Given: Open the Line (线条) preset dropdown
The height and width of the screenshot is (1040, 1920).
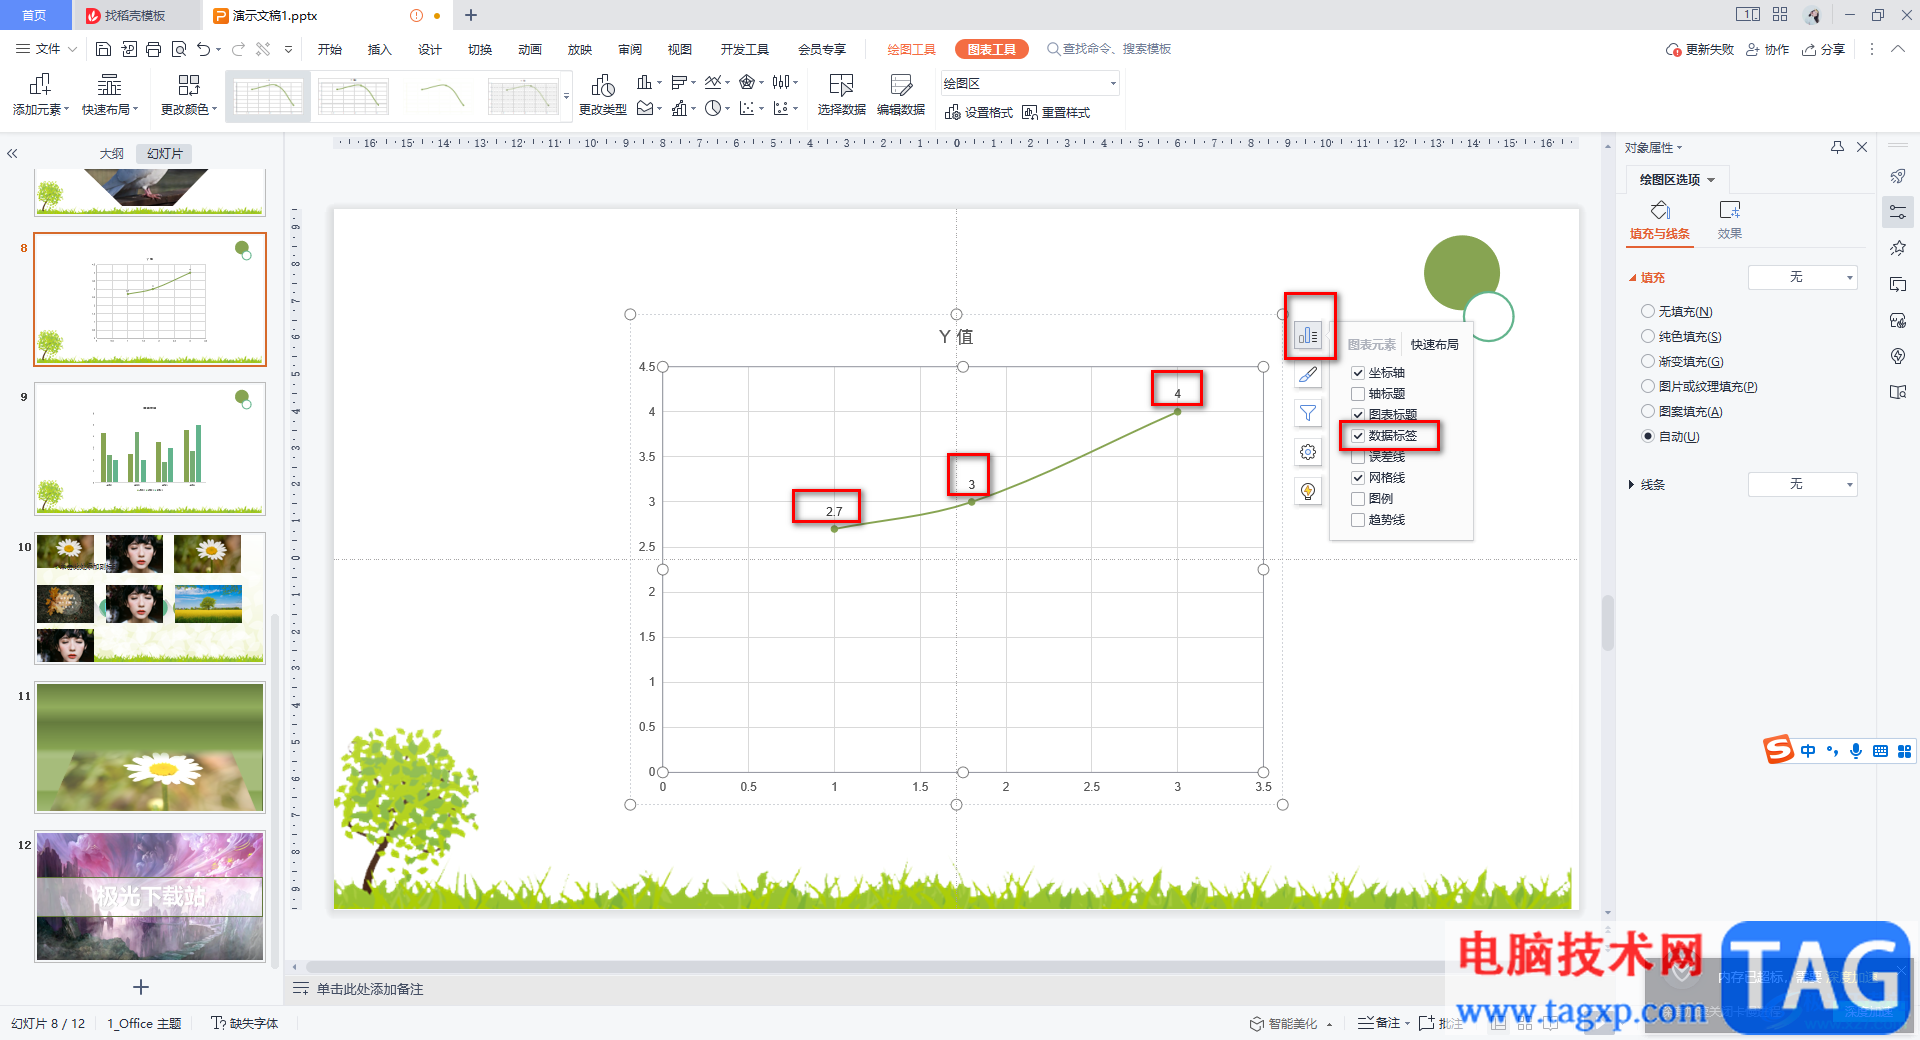Looking at the screenshot, I should pos(1802,484).
